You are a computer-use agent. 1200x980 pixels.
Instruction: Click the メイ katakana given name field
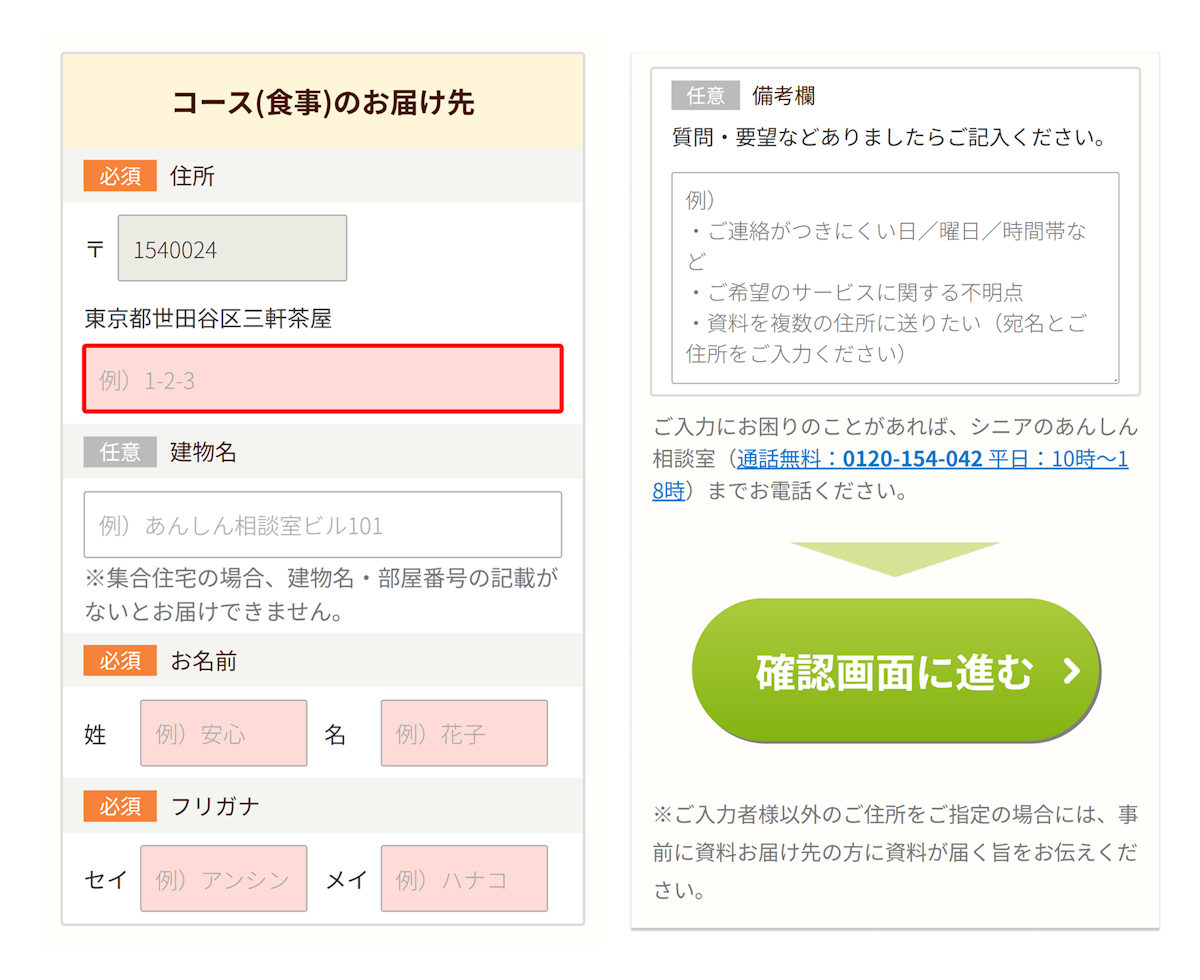point(464,878)
